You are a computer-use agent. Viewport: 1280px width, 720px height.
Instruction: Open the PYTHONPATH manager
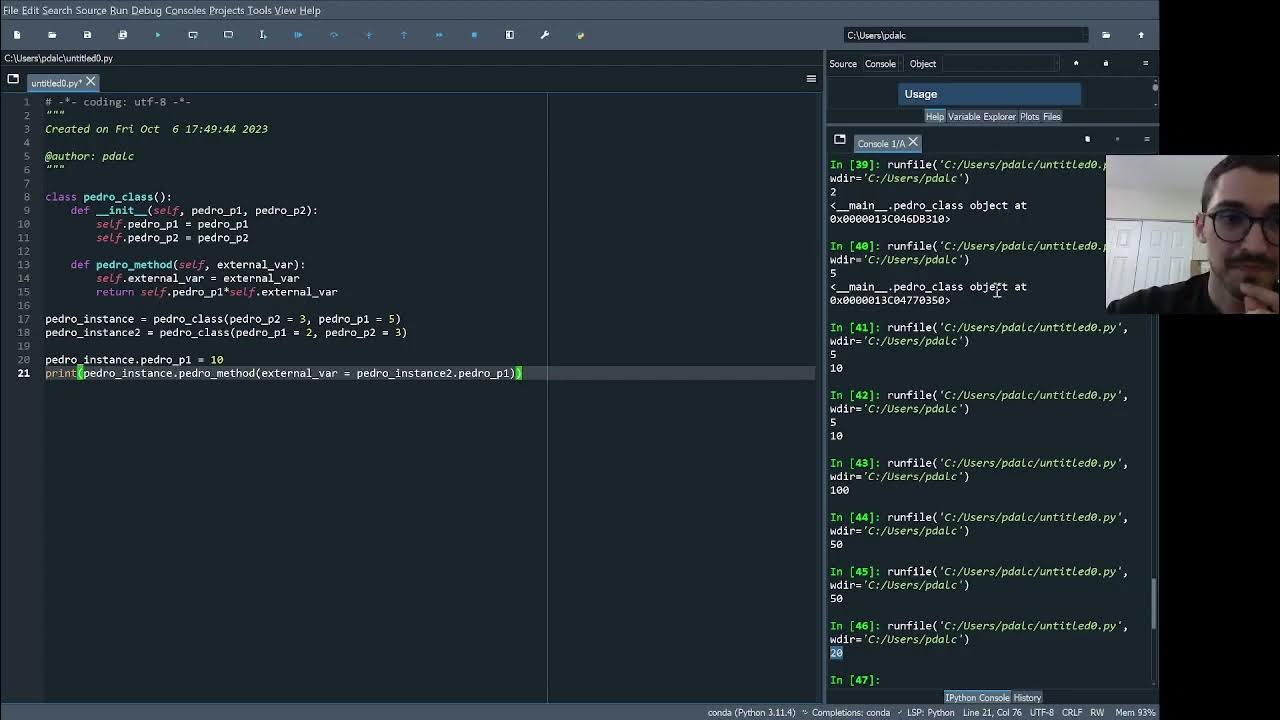580,35
